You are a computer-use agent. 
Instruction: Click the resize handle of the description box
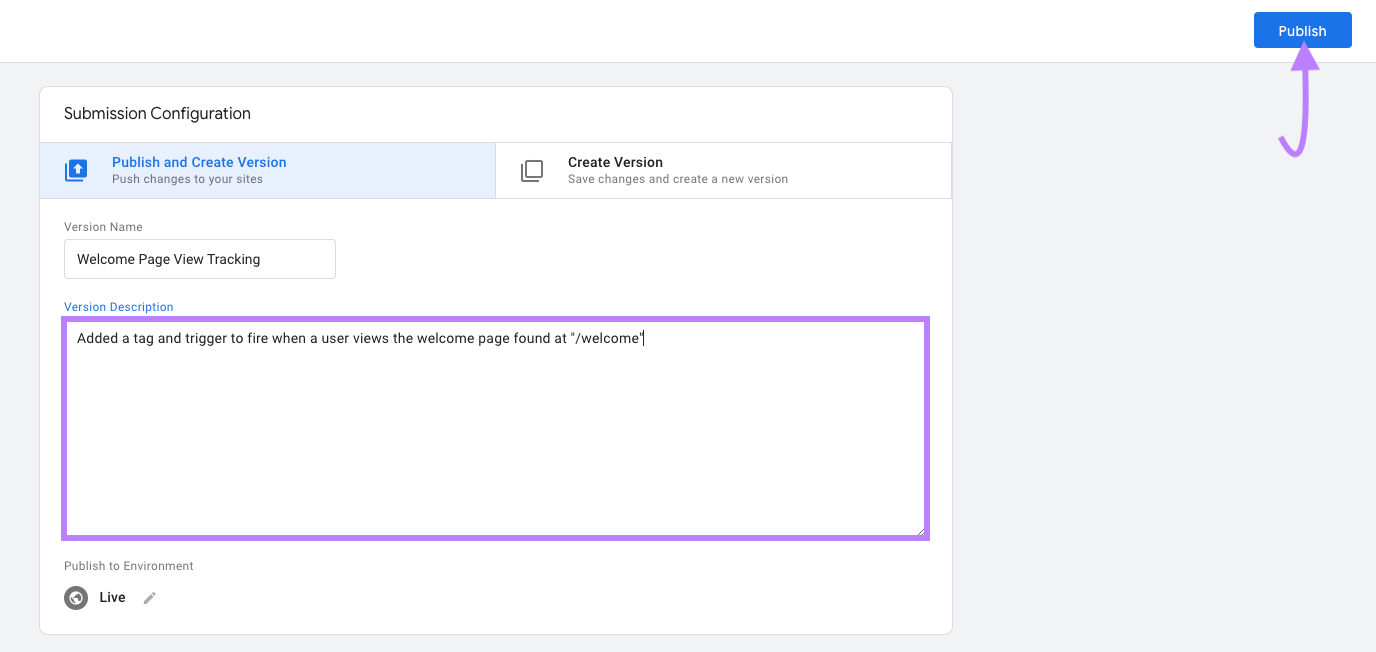click(920, 530)
